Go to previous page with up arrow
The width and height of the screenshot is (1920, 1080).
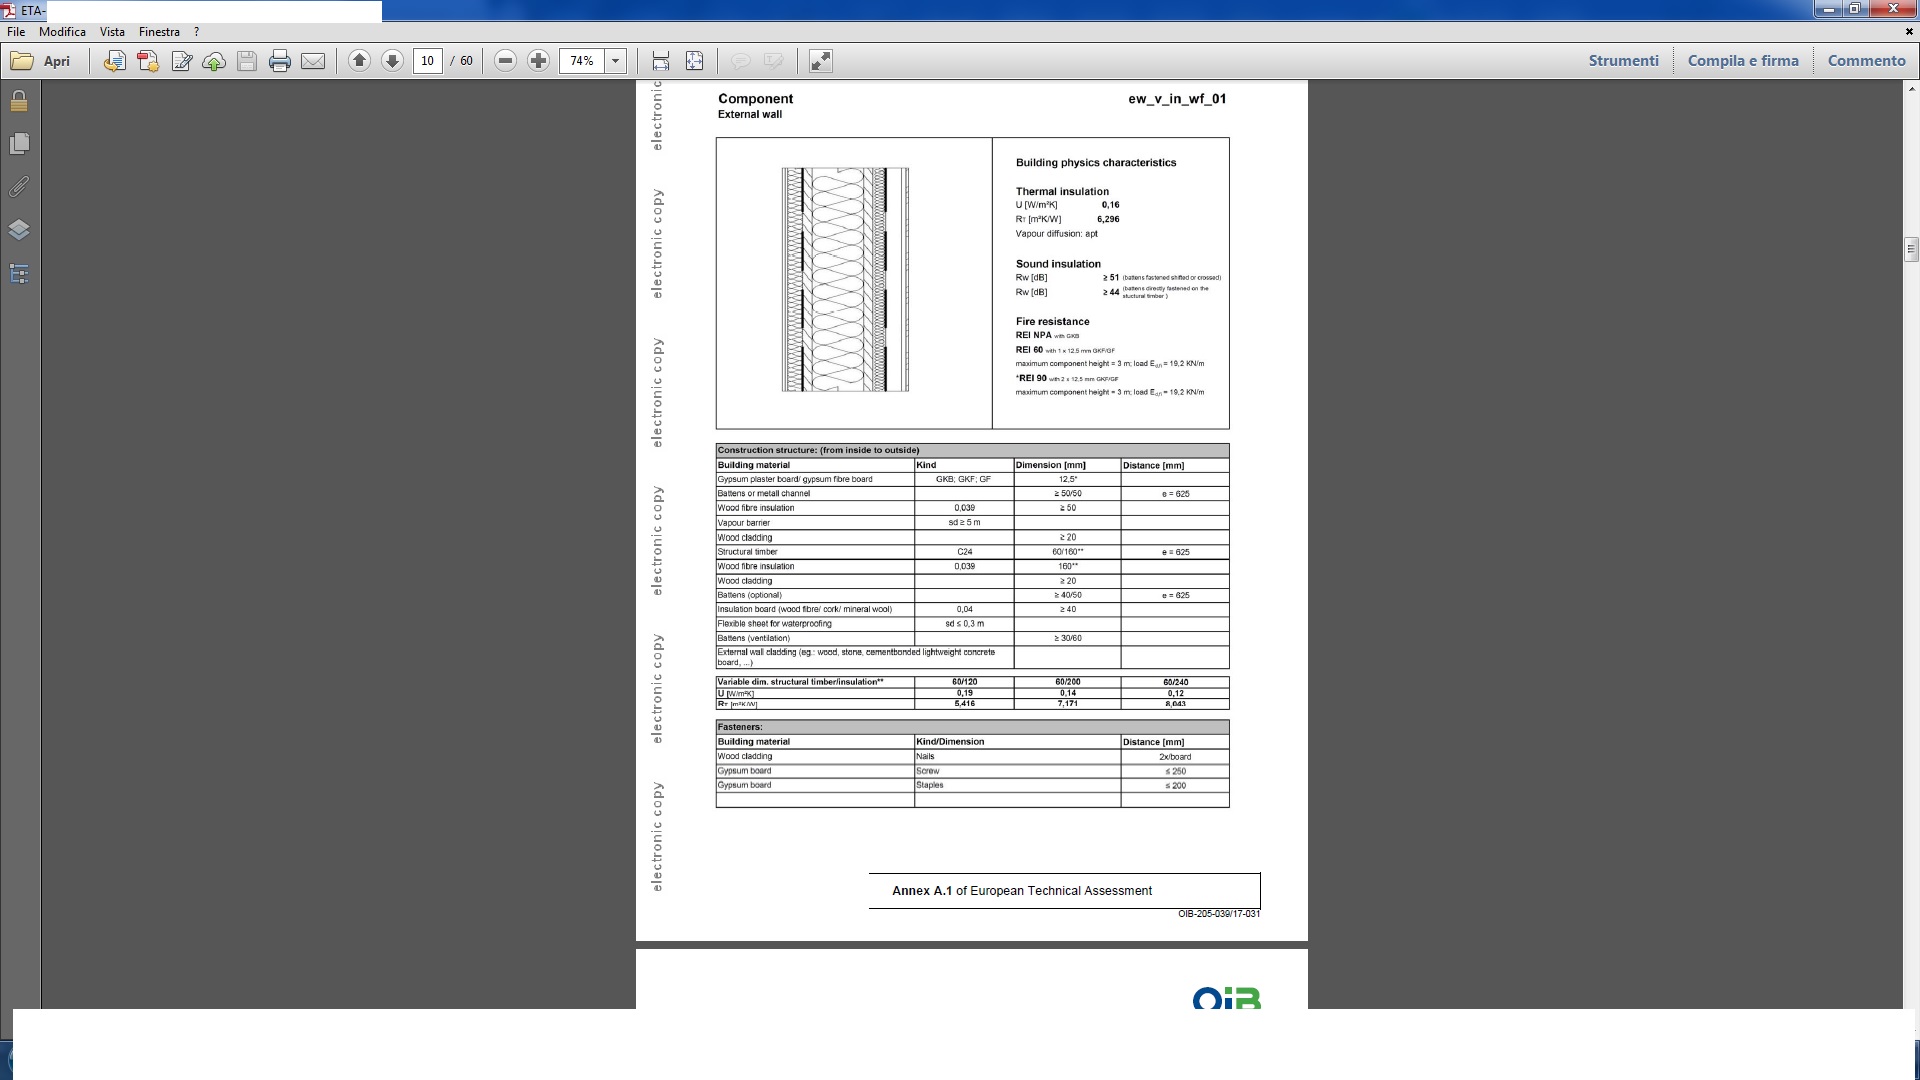point(359,61)
